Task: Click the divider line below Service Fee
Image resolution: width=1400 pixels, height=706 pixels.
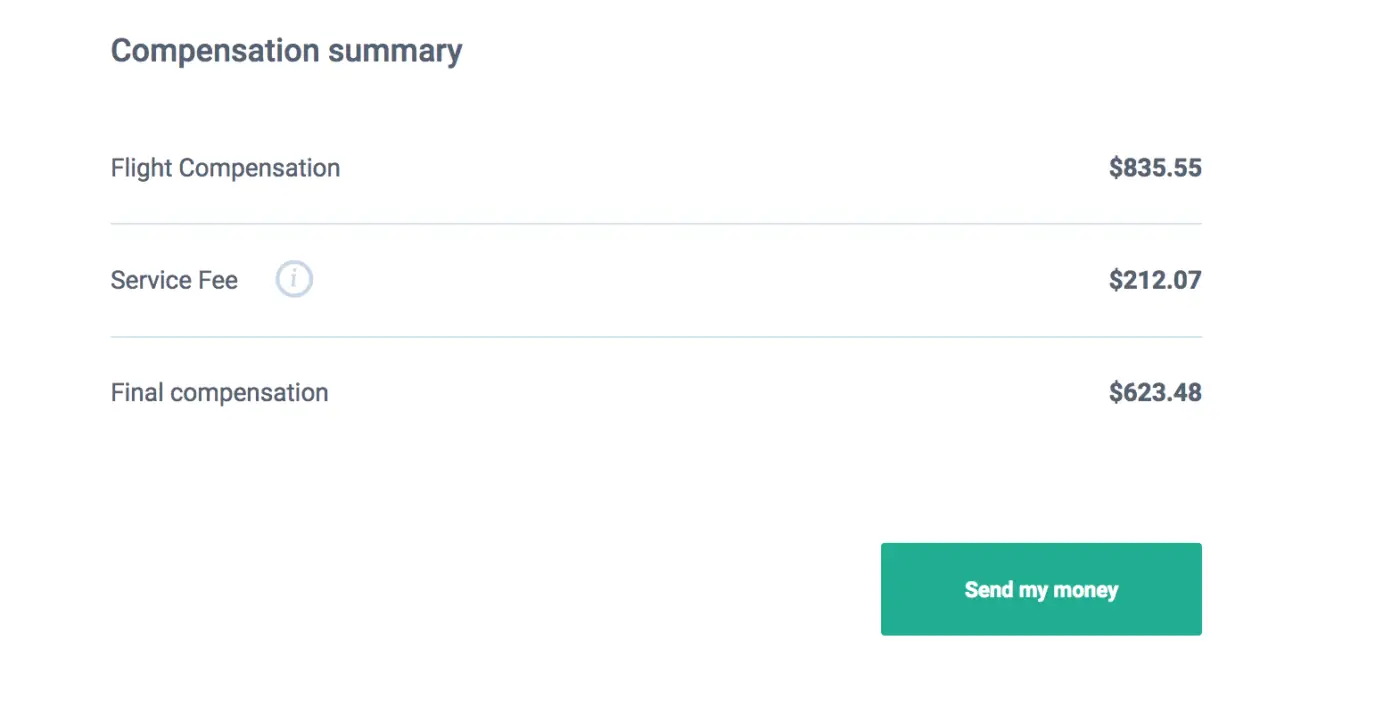Action: pyautogui.click(x=656, y=337)
